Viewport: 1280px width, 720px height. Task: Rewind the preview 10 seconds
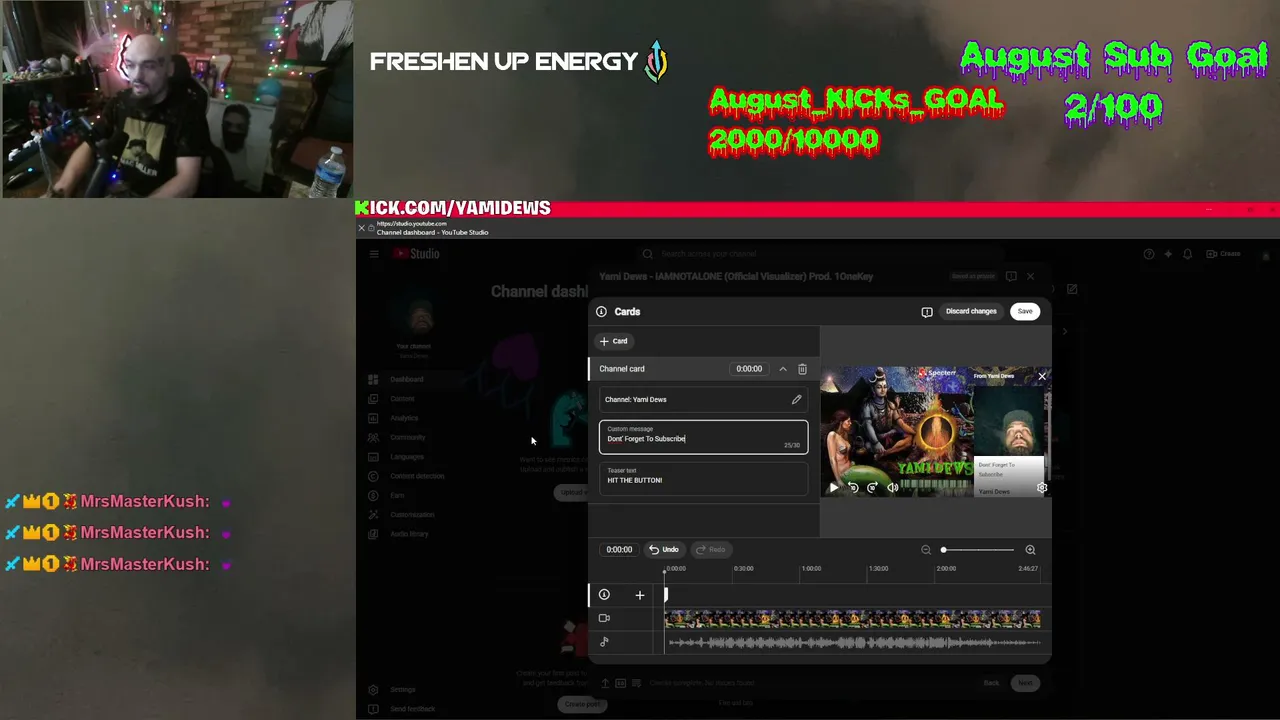(853, 488)
